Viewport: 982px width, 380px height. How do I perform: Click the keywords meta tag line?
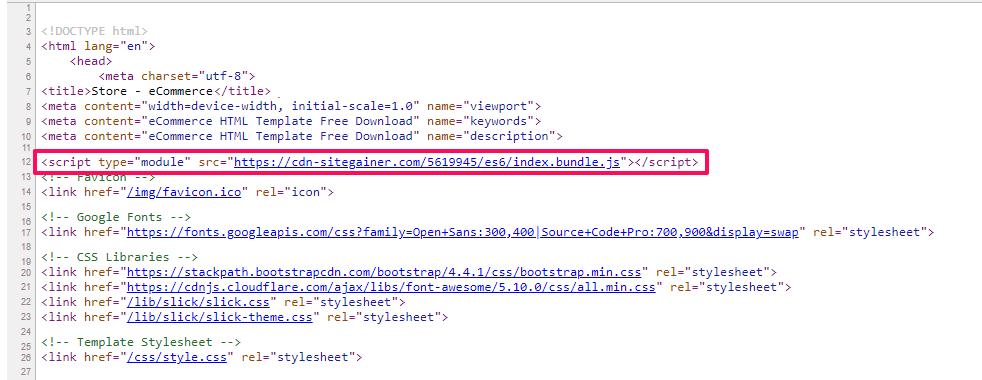pyautogui.click(x=291, y=121)
